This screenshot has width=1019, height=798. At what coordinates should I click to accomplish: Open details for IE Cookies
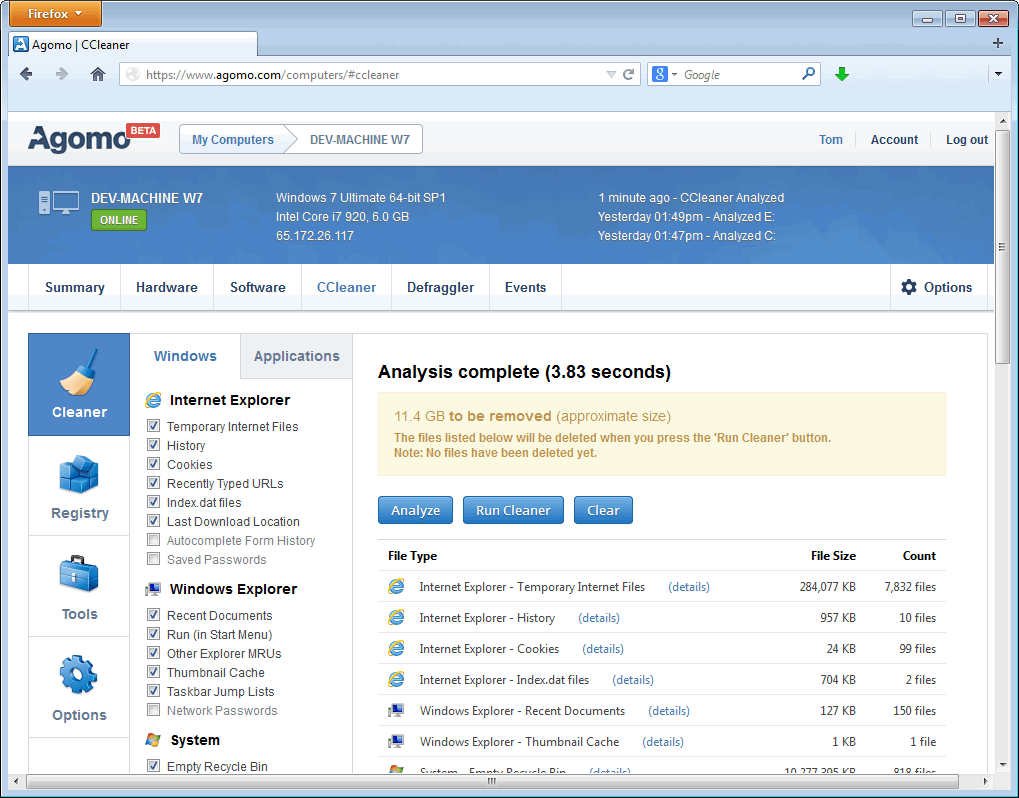(x=603, y=649)
